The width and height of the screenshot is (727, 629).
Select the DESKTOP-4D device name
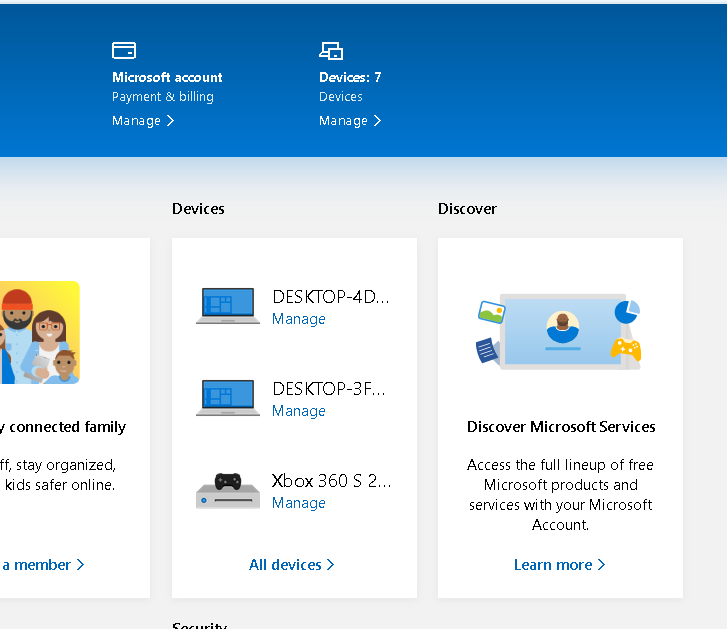(x=330, y=297)
